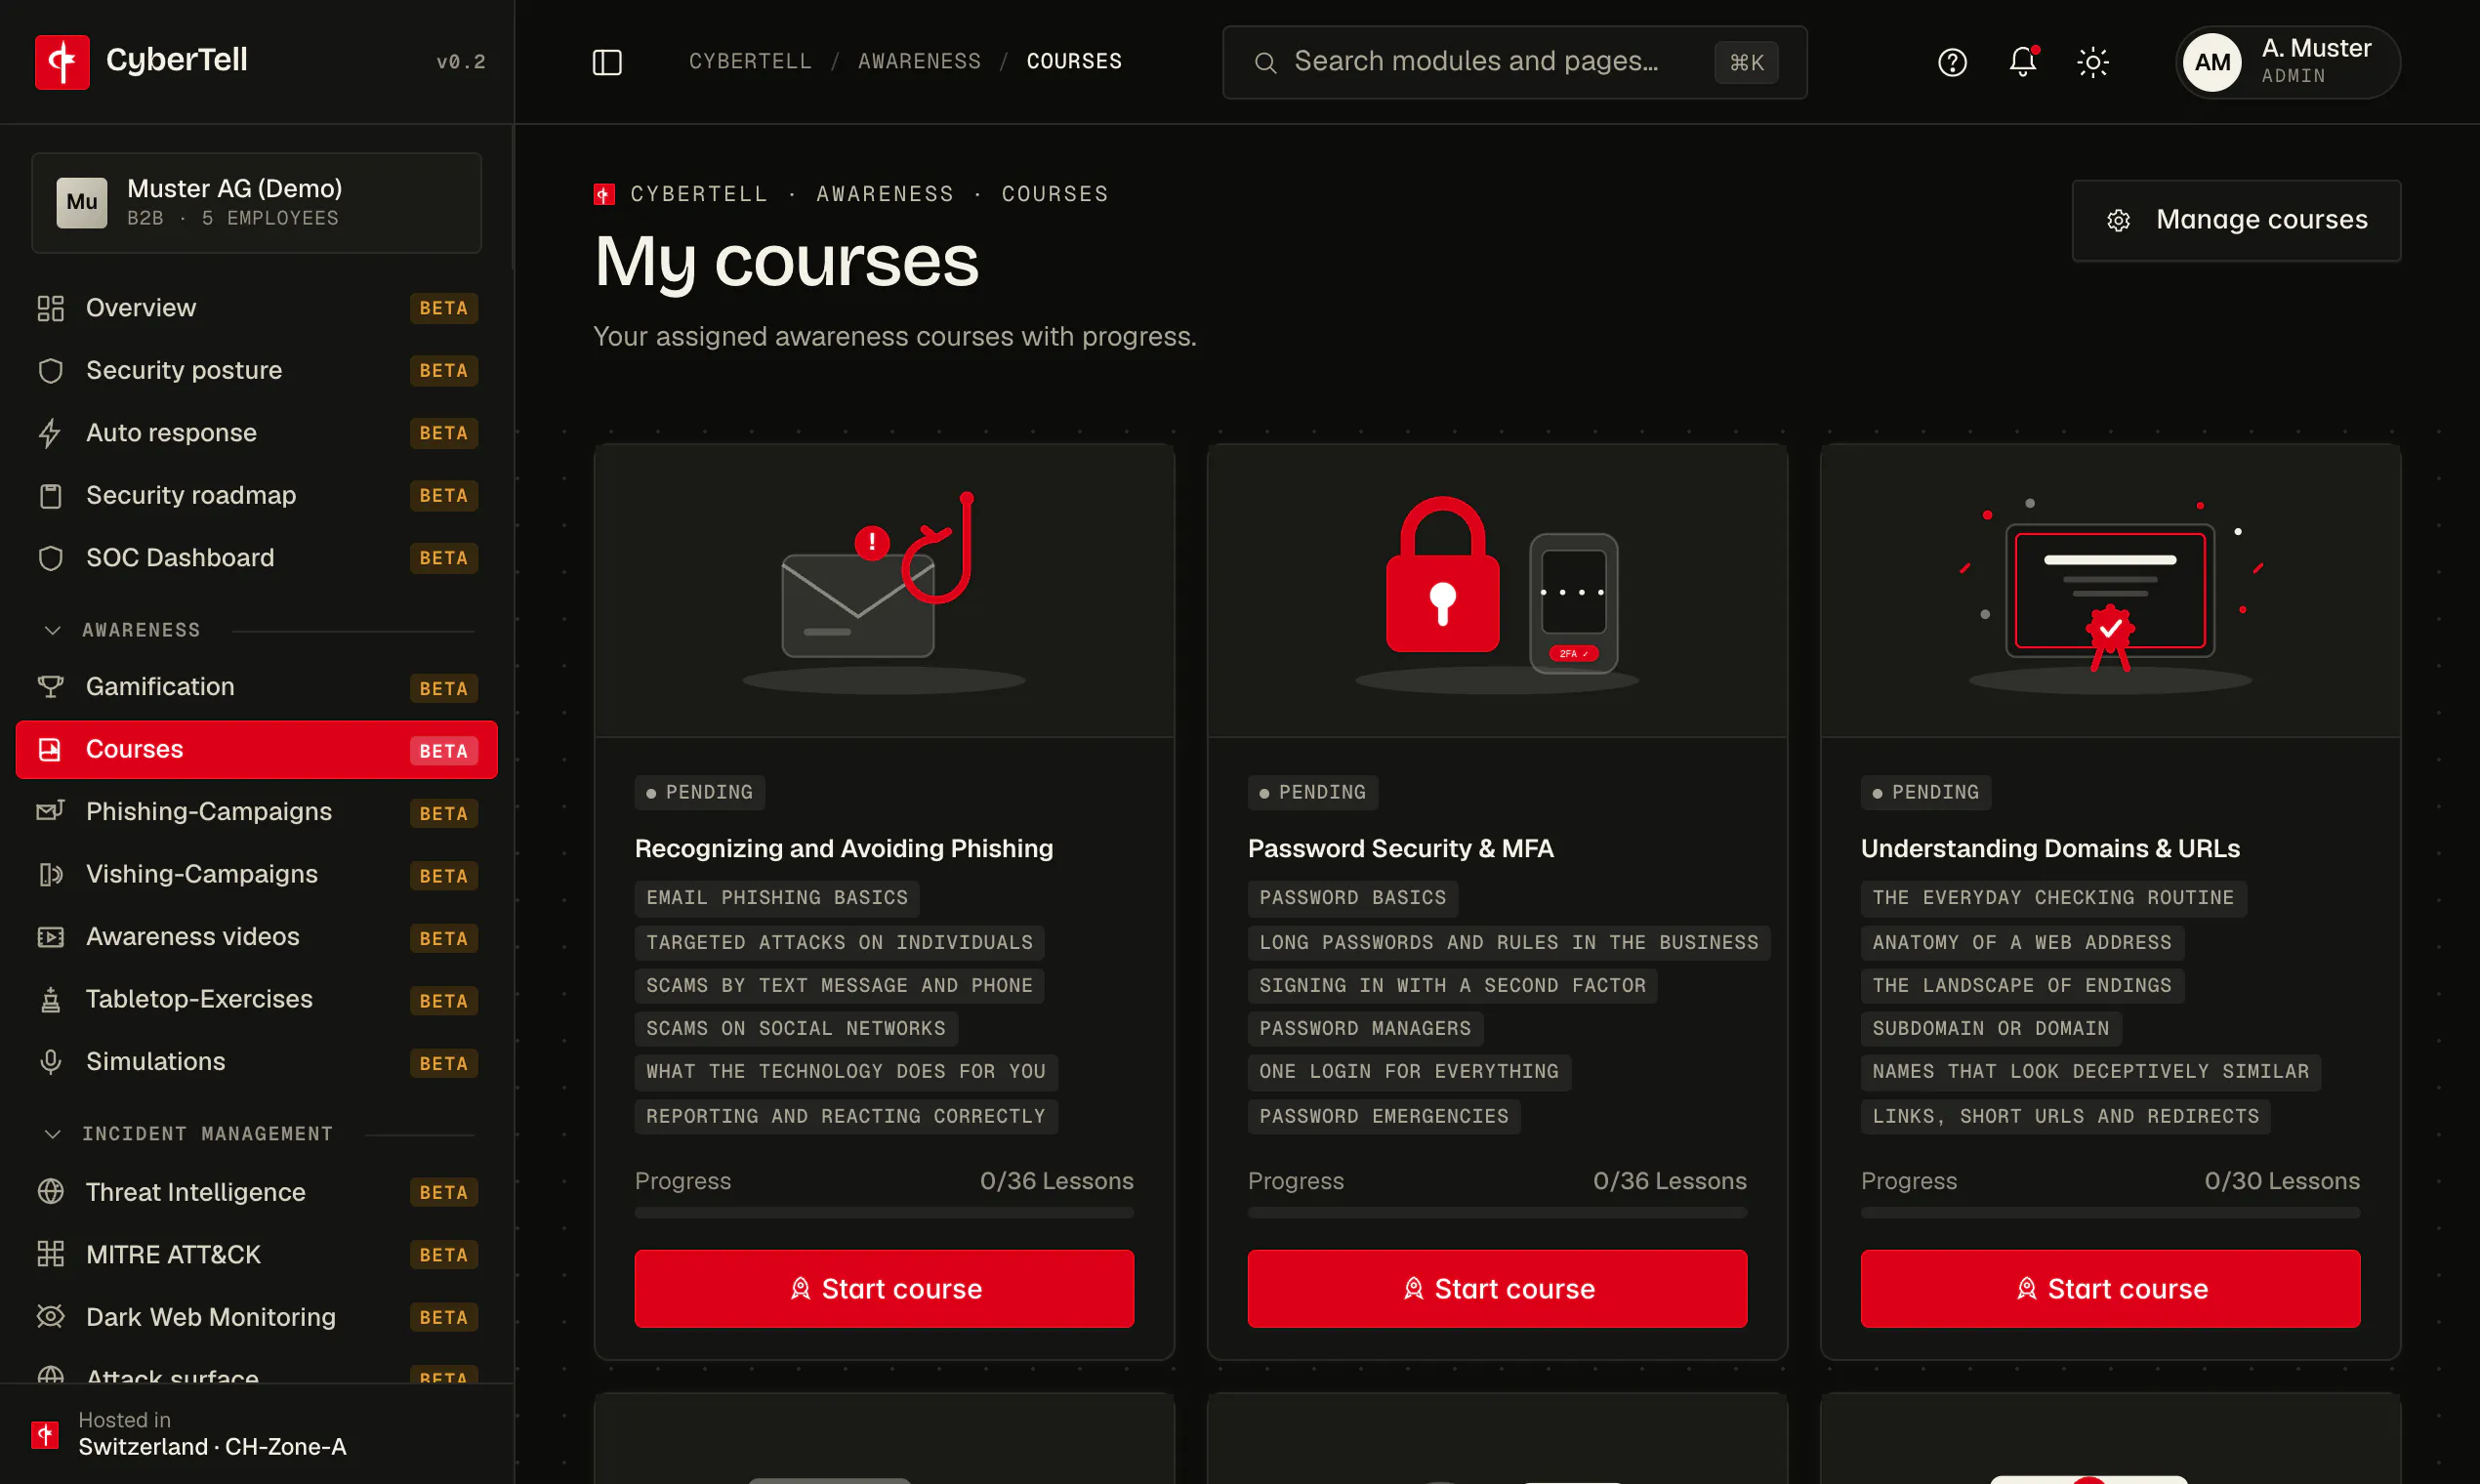Click the MITRE ATT&CK grid icon
Image resolution: width=2480 pixels, height=1484 pixels.
click(x=50, y=1254)
